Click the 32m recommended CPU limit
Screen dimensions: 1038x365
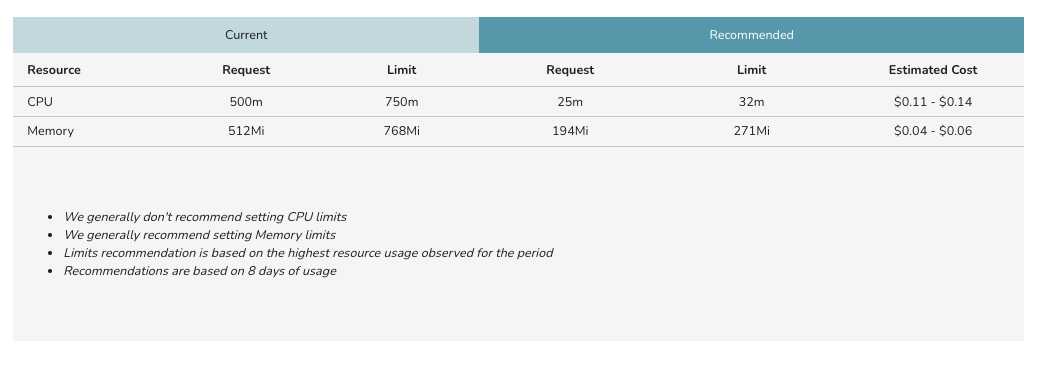pyautogui.click(x=751, y=102)
